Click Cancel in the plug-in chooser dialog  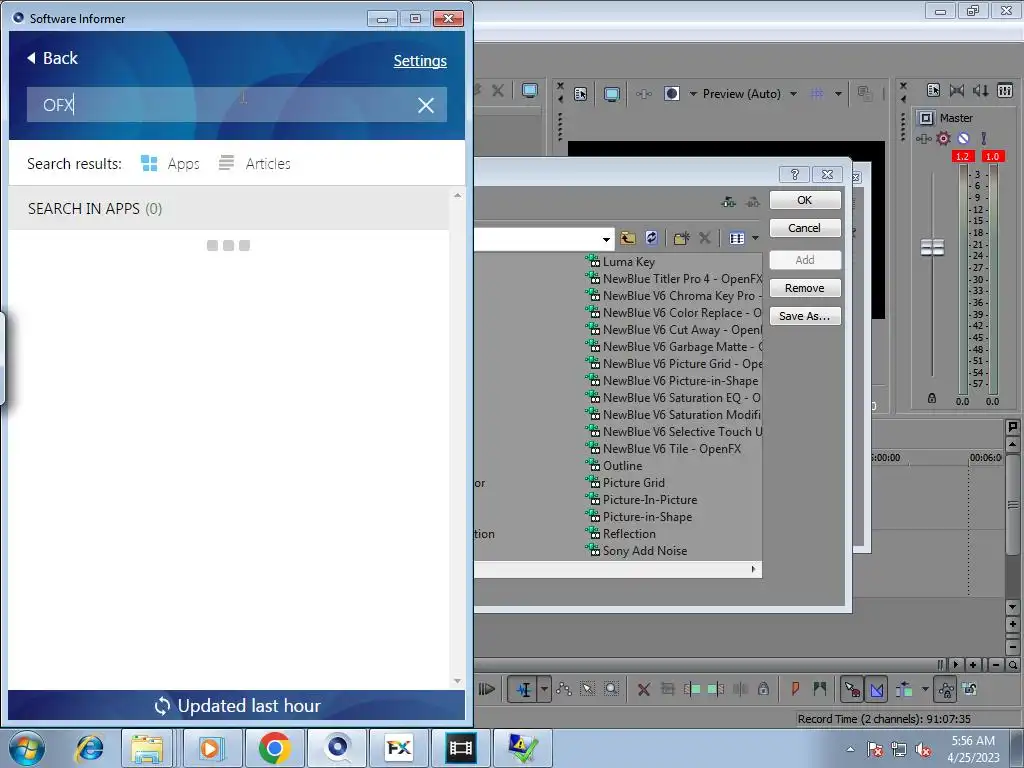coord(805,228)
